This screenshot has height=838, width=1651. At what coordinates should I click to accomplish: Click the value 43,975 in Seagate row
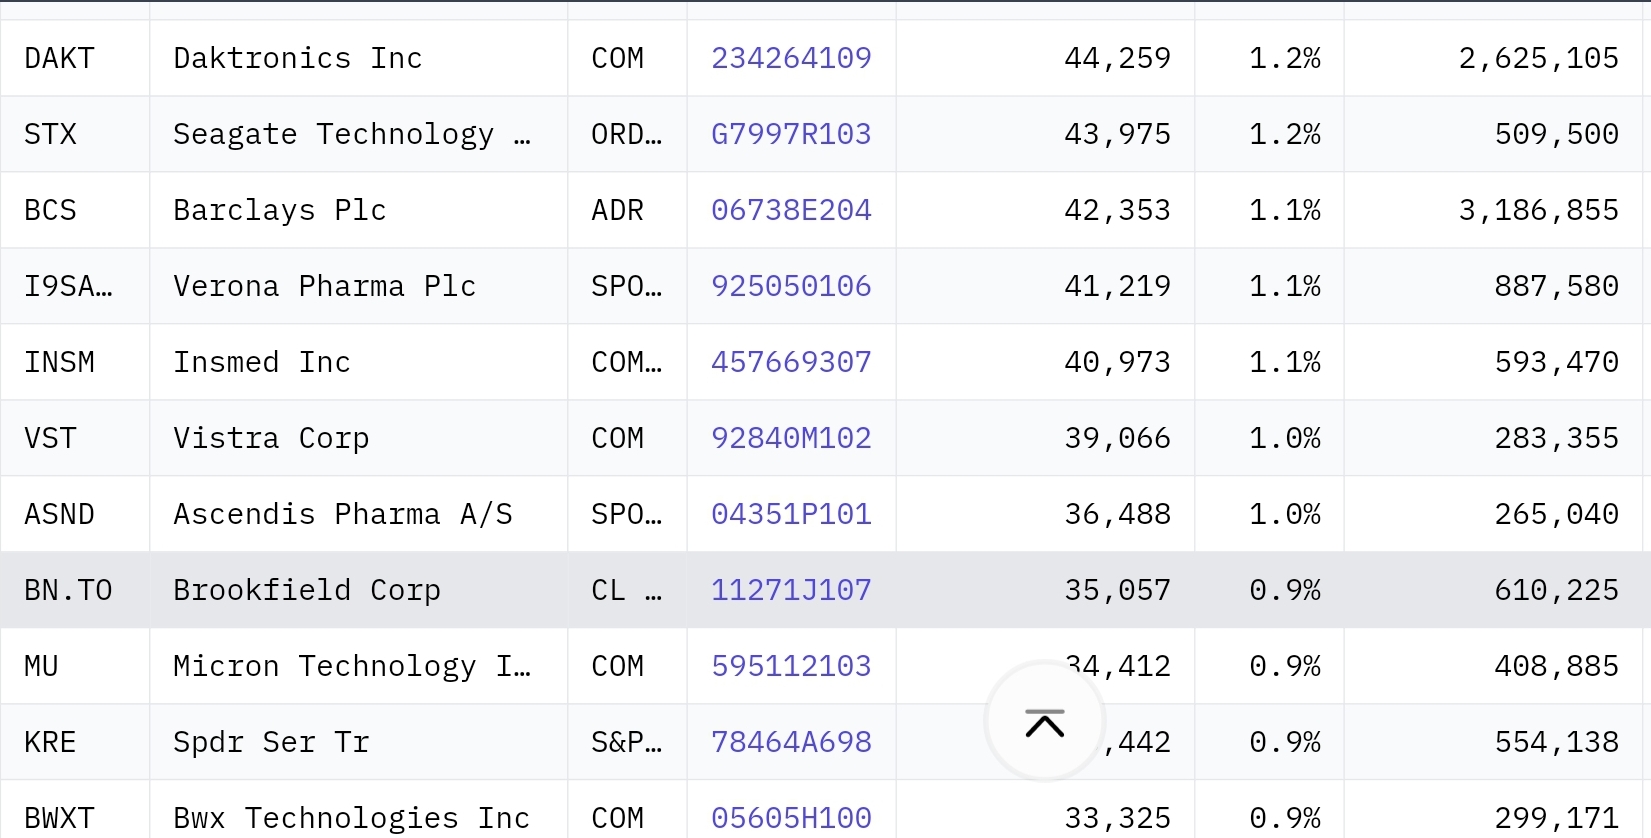(x=1117, y=134)
